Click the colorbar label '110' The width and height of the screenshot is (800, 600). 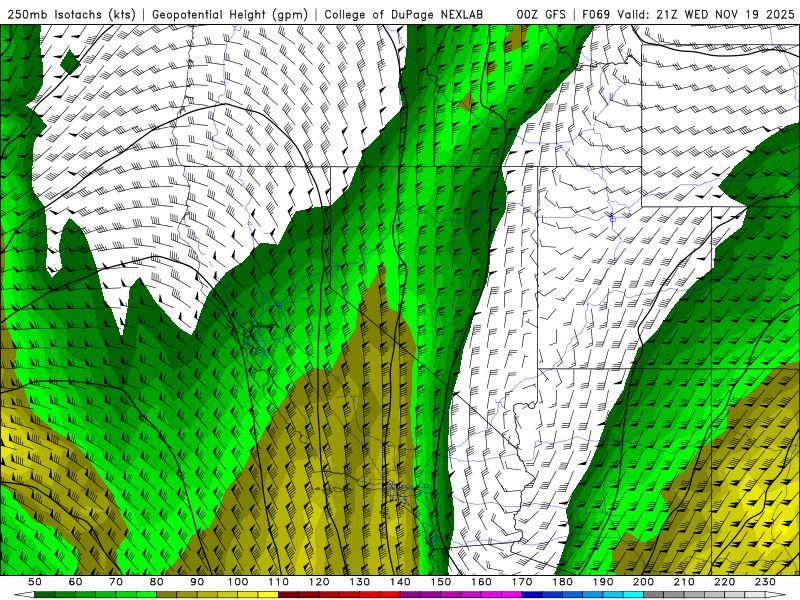pos(279,582)
